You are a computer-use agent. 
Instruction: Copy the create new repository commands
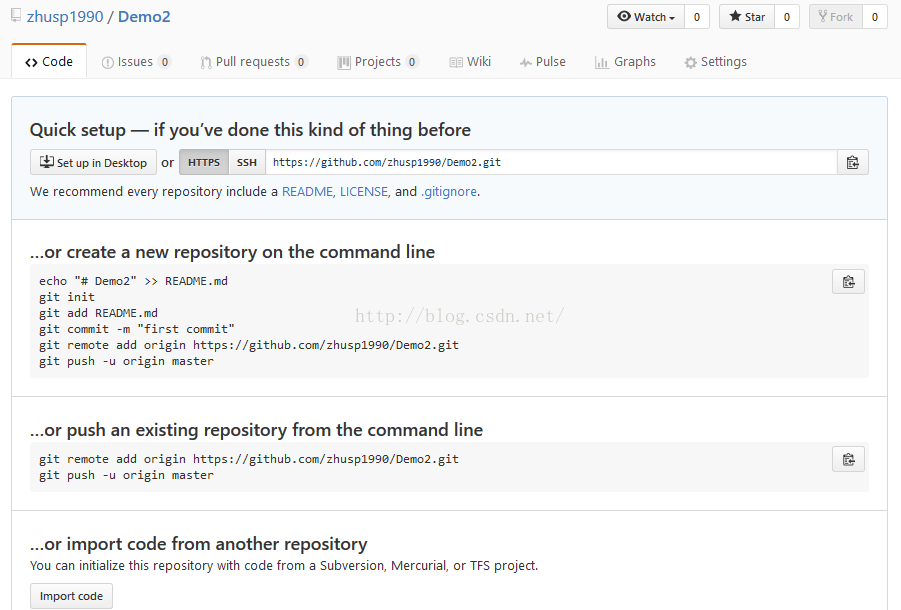pos(848,281)
